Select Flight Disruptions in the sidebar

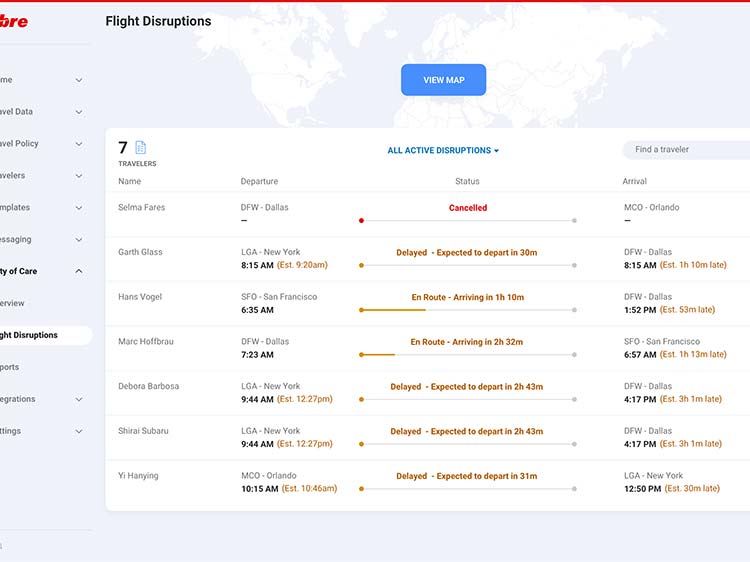coord(30,336)
